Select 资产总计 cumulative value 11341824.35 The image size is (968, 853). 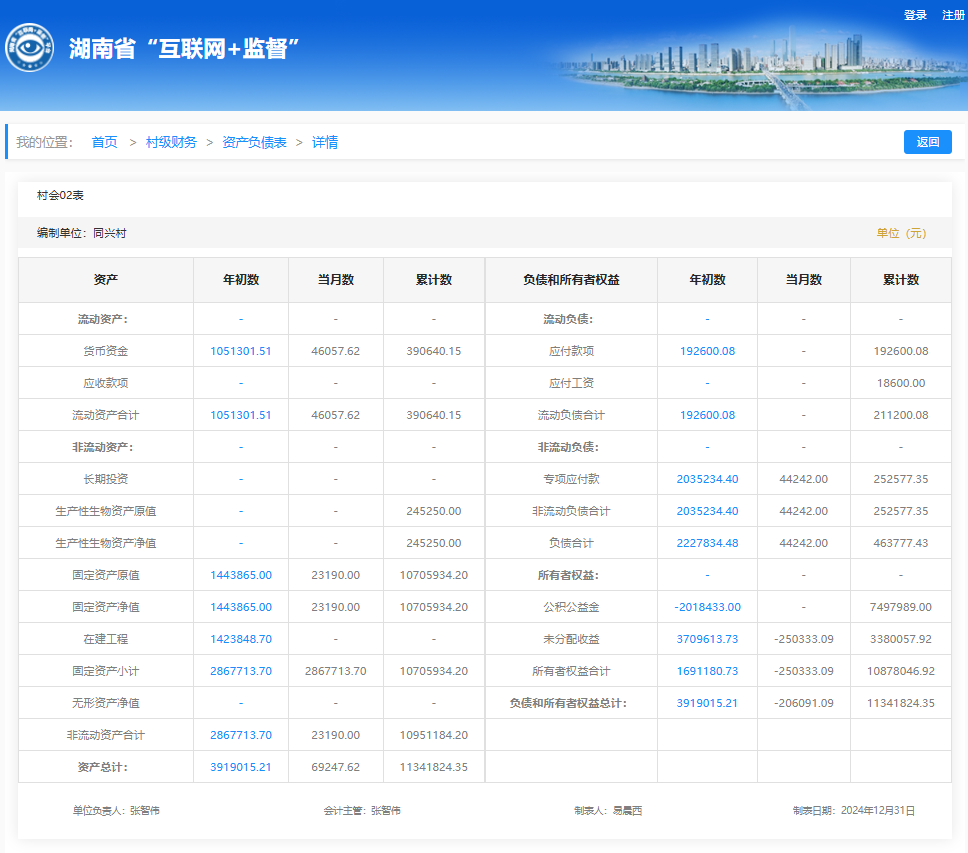(x=433, y=767)
